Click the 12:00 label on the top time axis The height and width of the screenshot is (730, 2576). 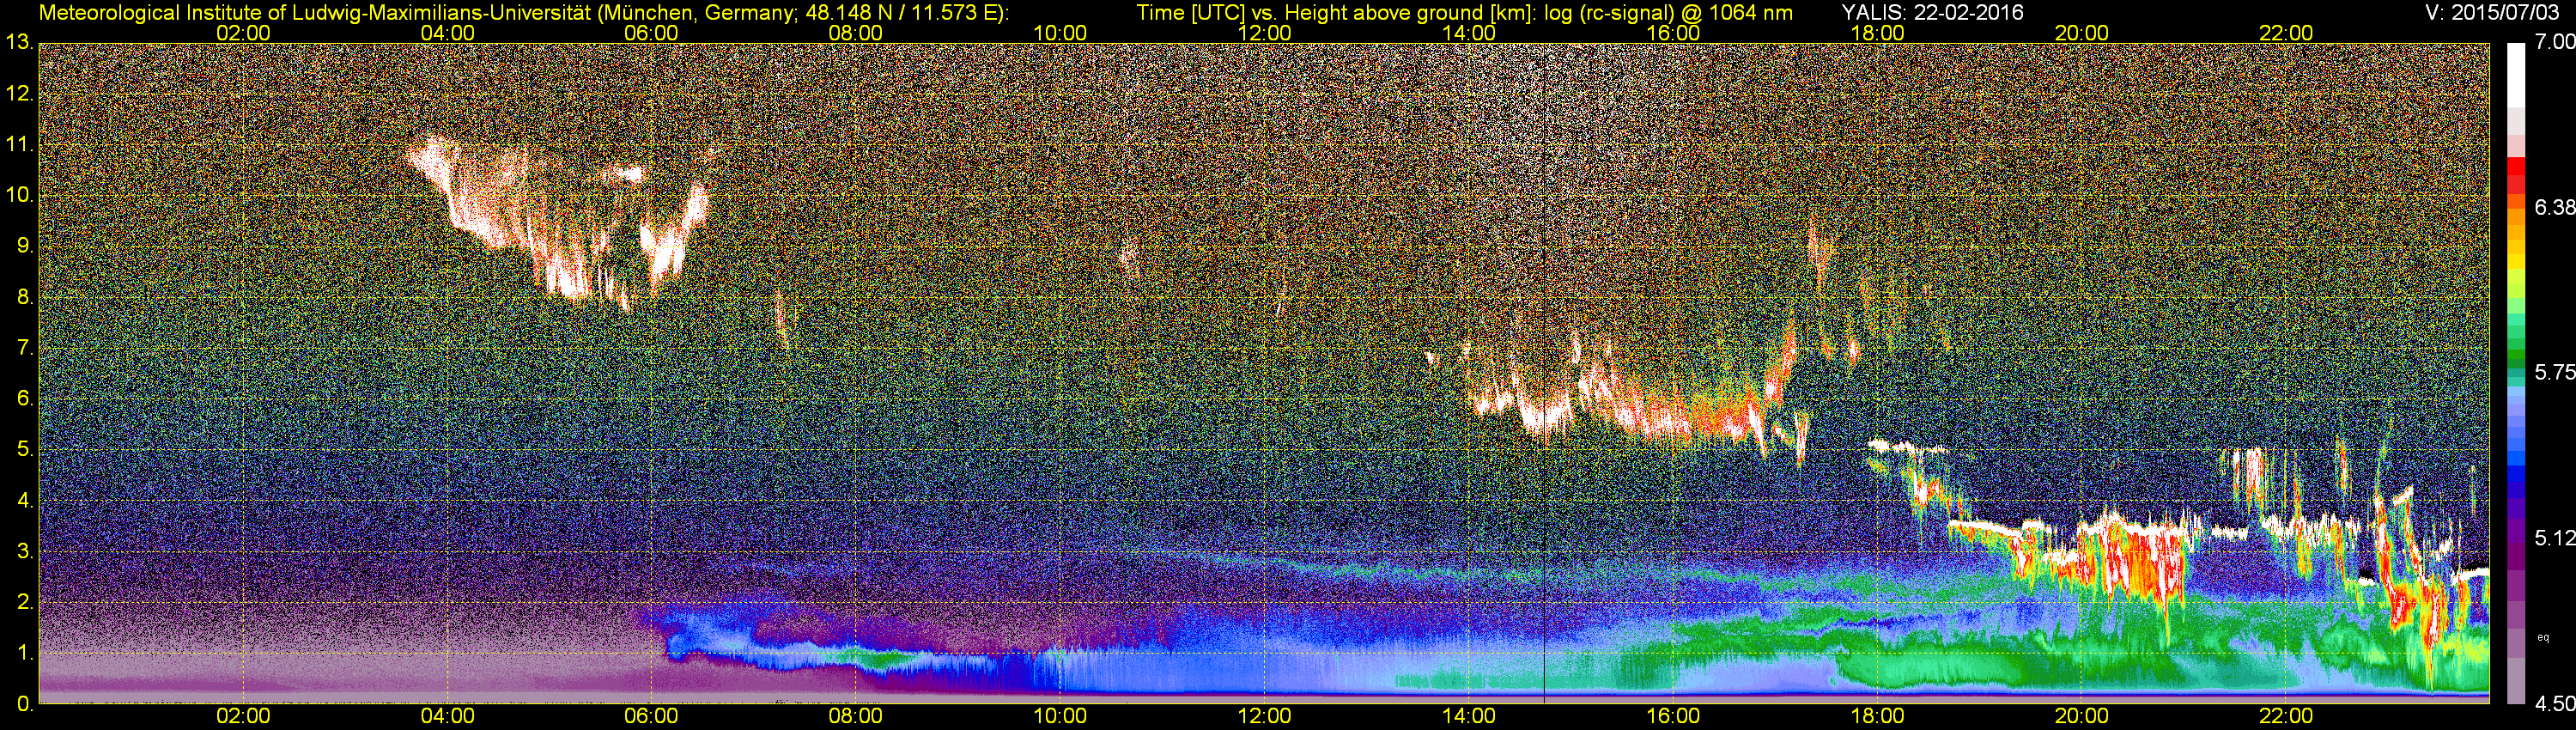(x=1264, y=33)
